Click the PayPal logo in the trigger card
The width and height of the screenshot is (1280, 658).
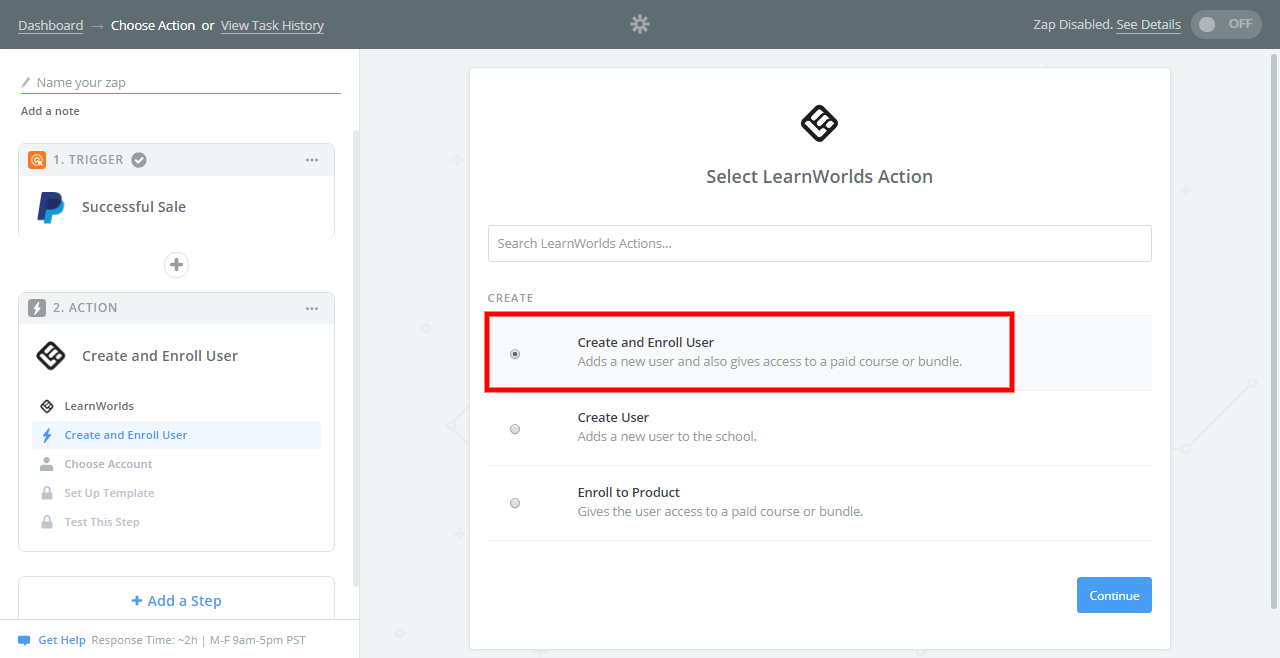(51, 207)
